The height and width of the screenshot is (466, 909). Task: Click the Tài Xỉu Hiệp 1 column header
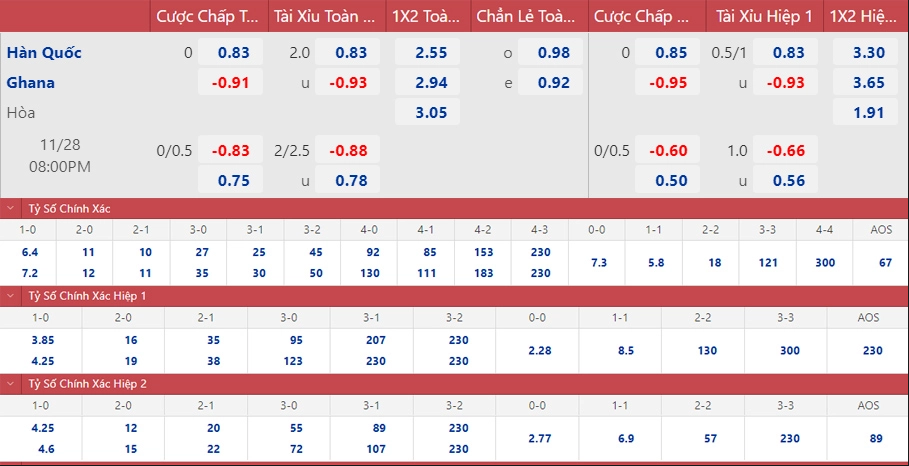coord(764,17)
